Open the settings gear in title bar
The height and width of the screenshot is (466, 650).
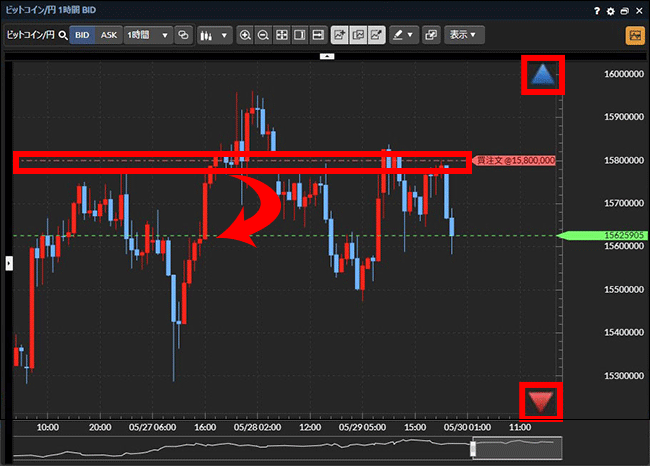pos(612,11)
